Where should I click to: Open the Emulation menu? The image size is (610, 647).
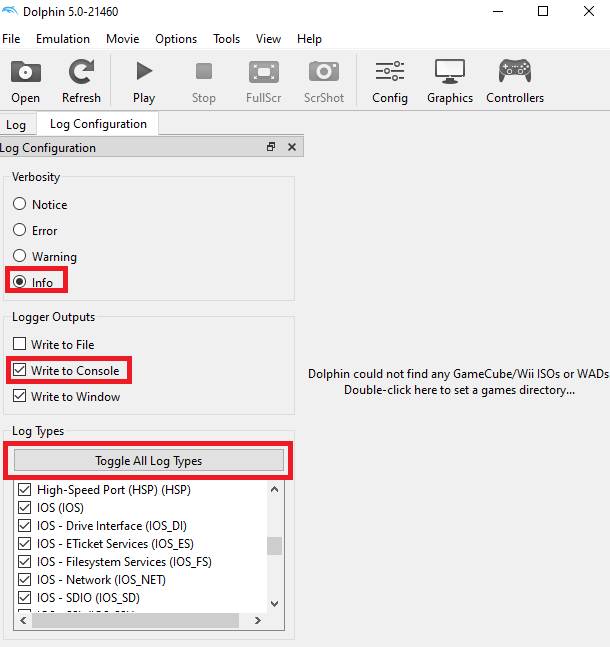[x=63, y=39]
